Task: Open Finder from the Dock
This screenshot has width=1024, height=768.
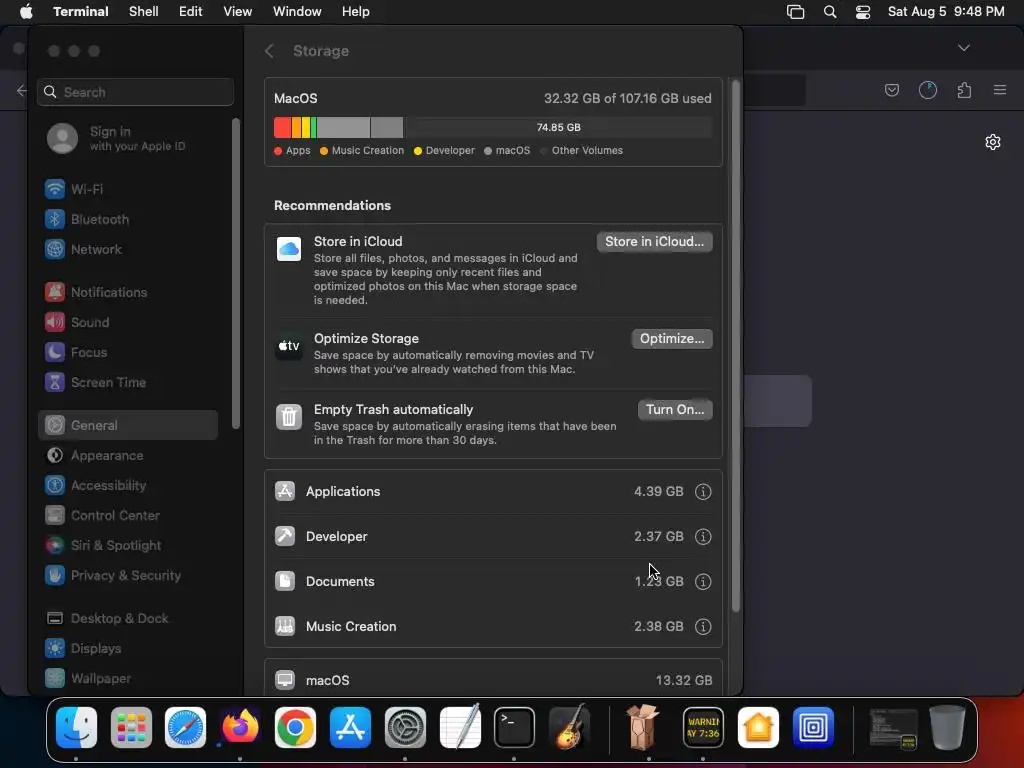Action: [x=76, y=728]
